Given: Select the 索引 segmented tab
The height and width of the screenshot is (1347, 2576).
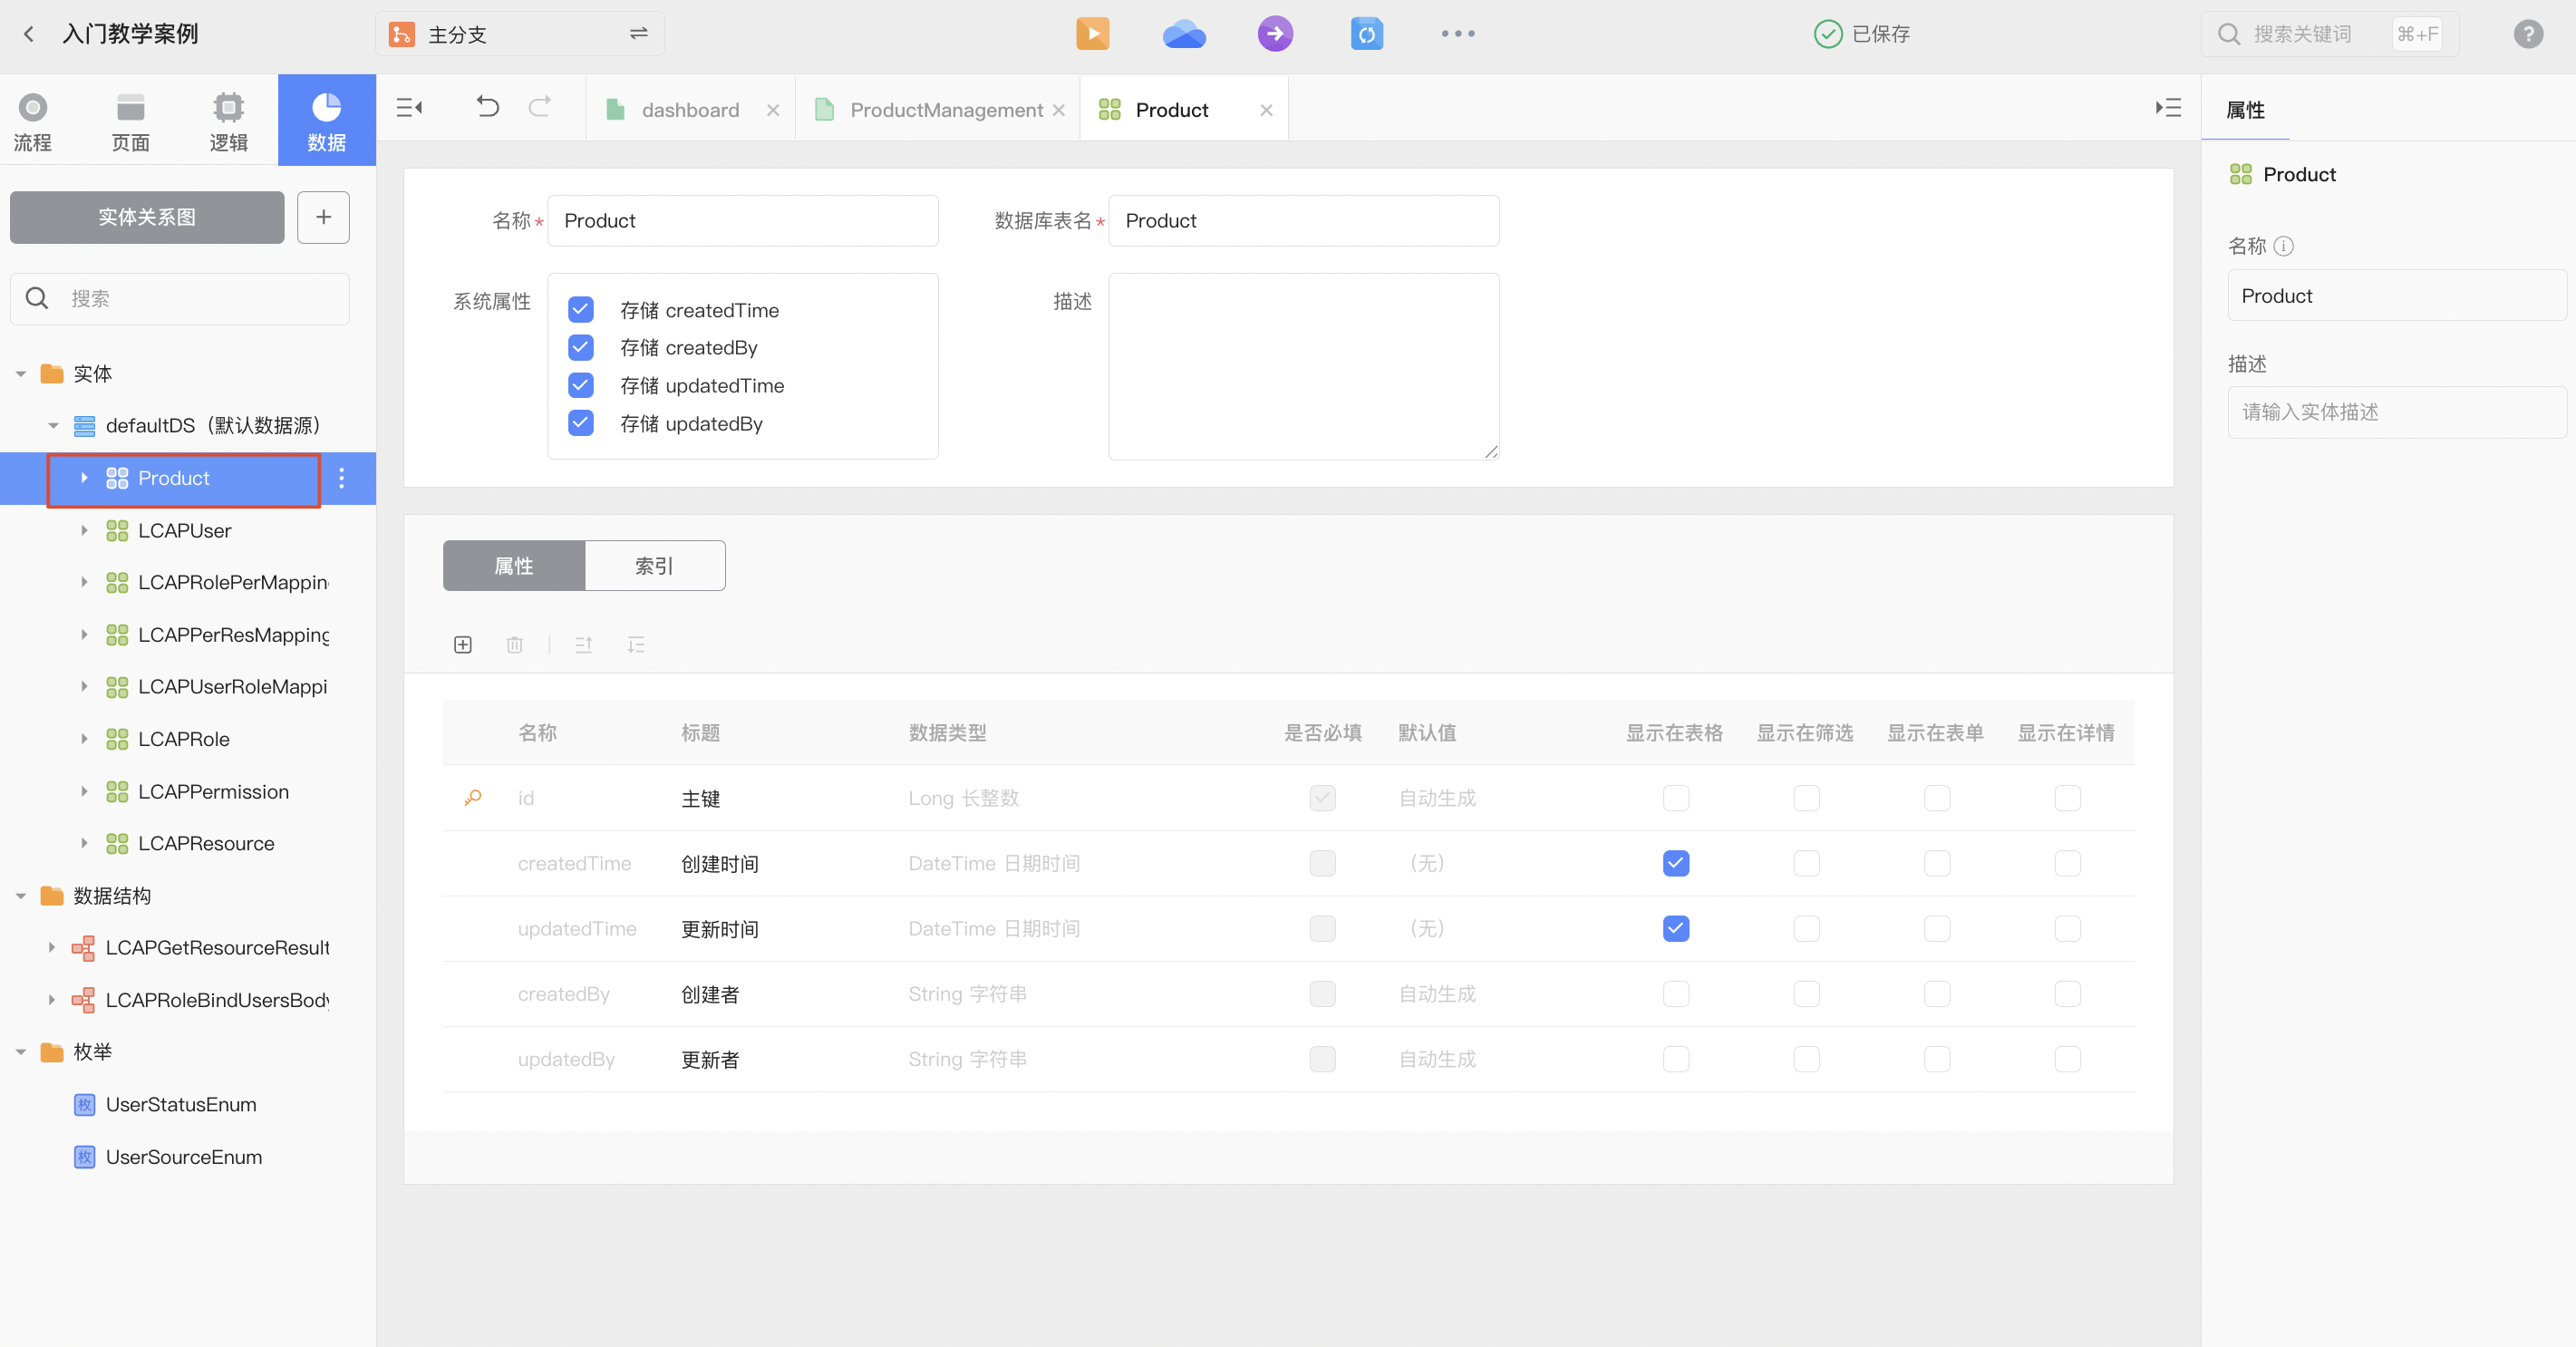Looking at the screenshot, I should click(654, 566).
